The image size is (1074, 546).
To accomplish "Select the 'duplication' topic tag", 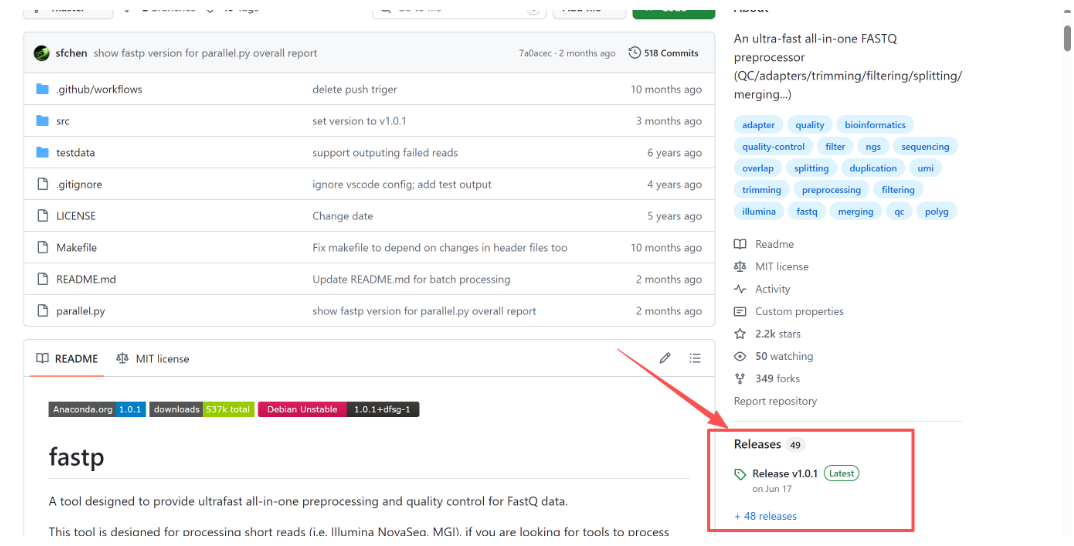I will coord(873,168).
